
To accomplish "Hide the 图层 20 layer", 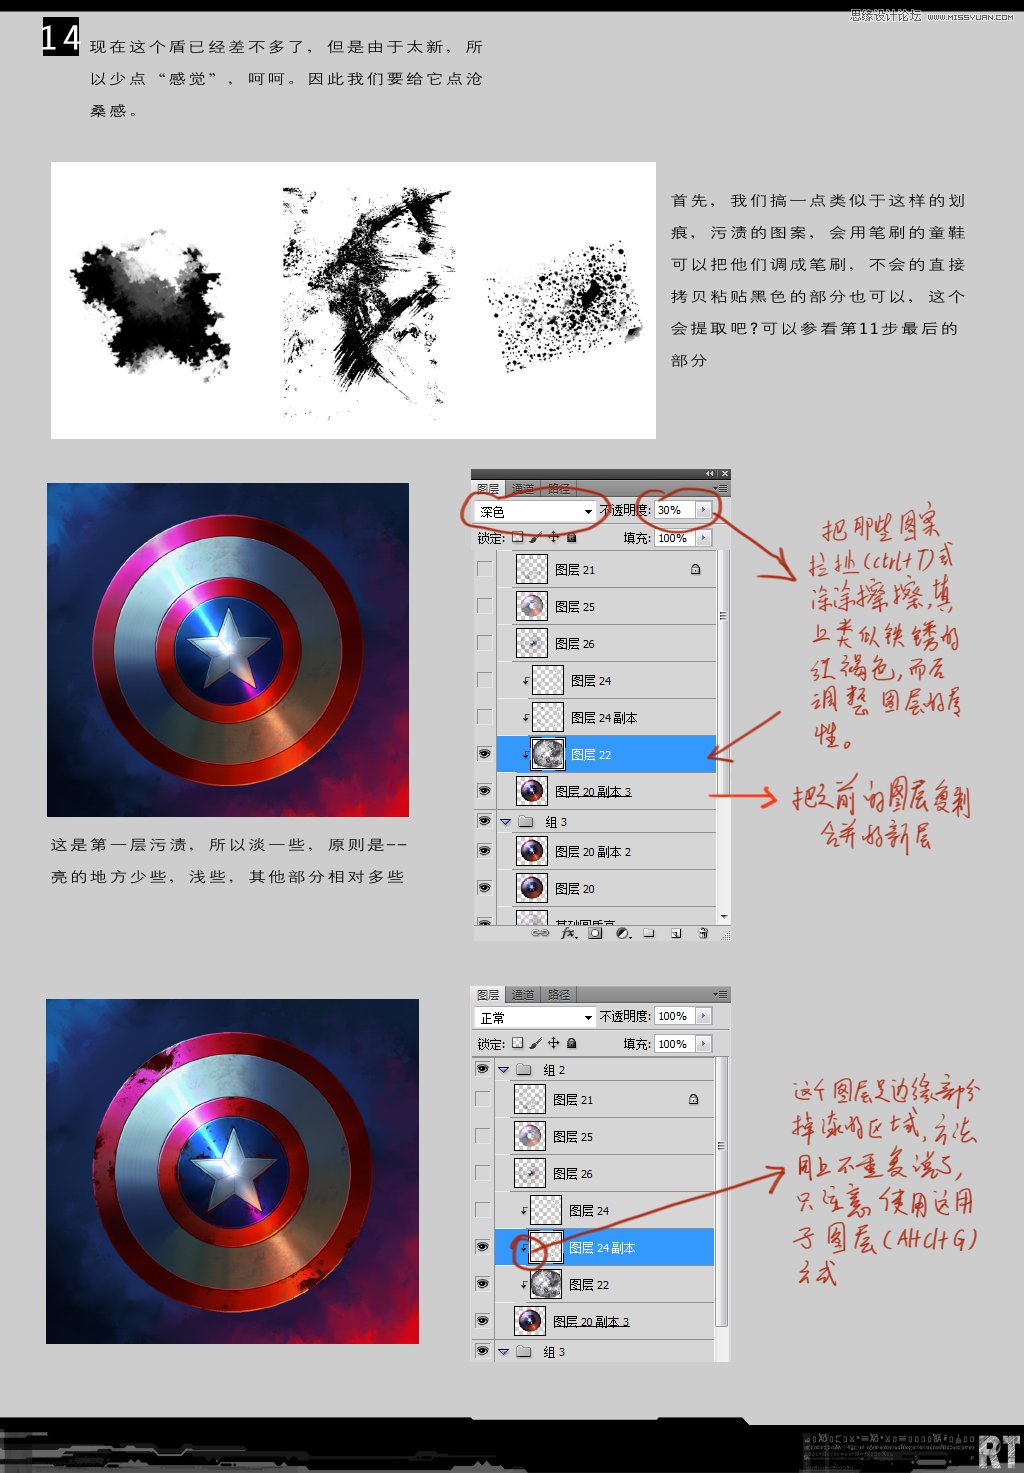I will 484,888.
